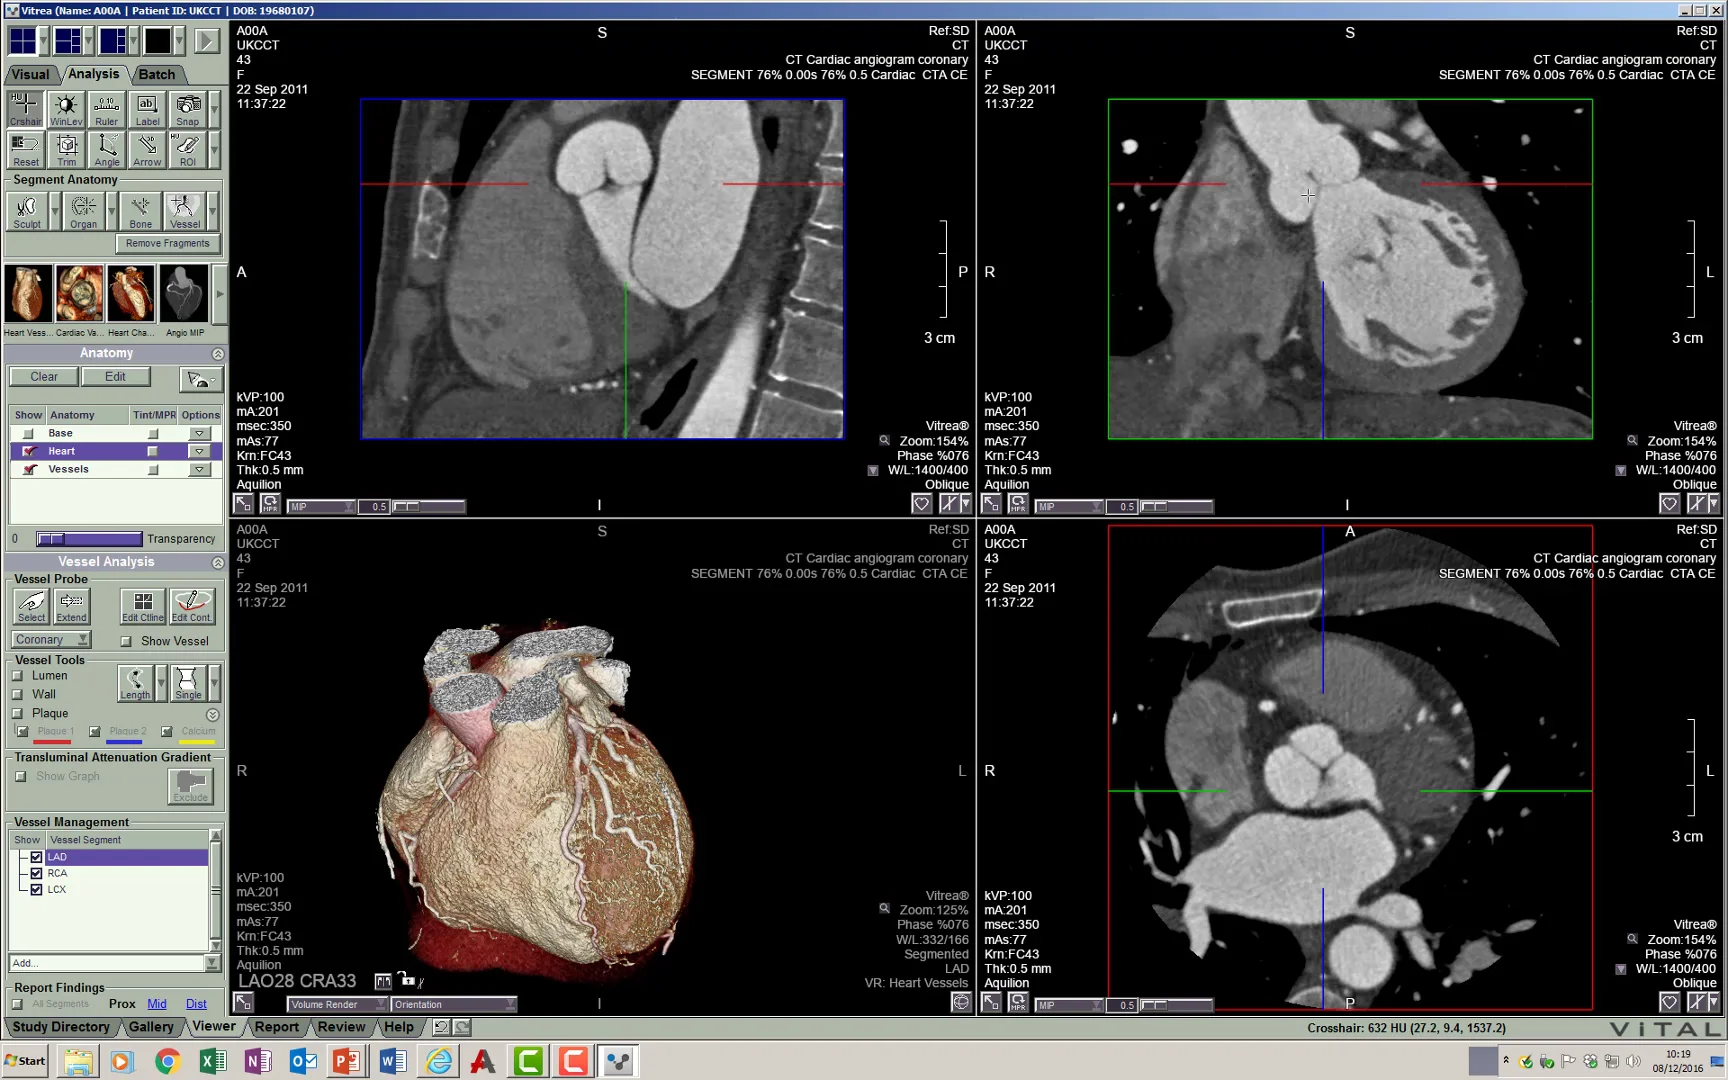Click the Vessel Probe Select tool
Image resolution: width=1728 pixels, height=1080 pixels.
pyautogui.click(x=32, y=606)
